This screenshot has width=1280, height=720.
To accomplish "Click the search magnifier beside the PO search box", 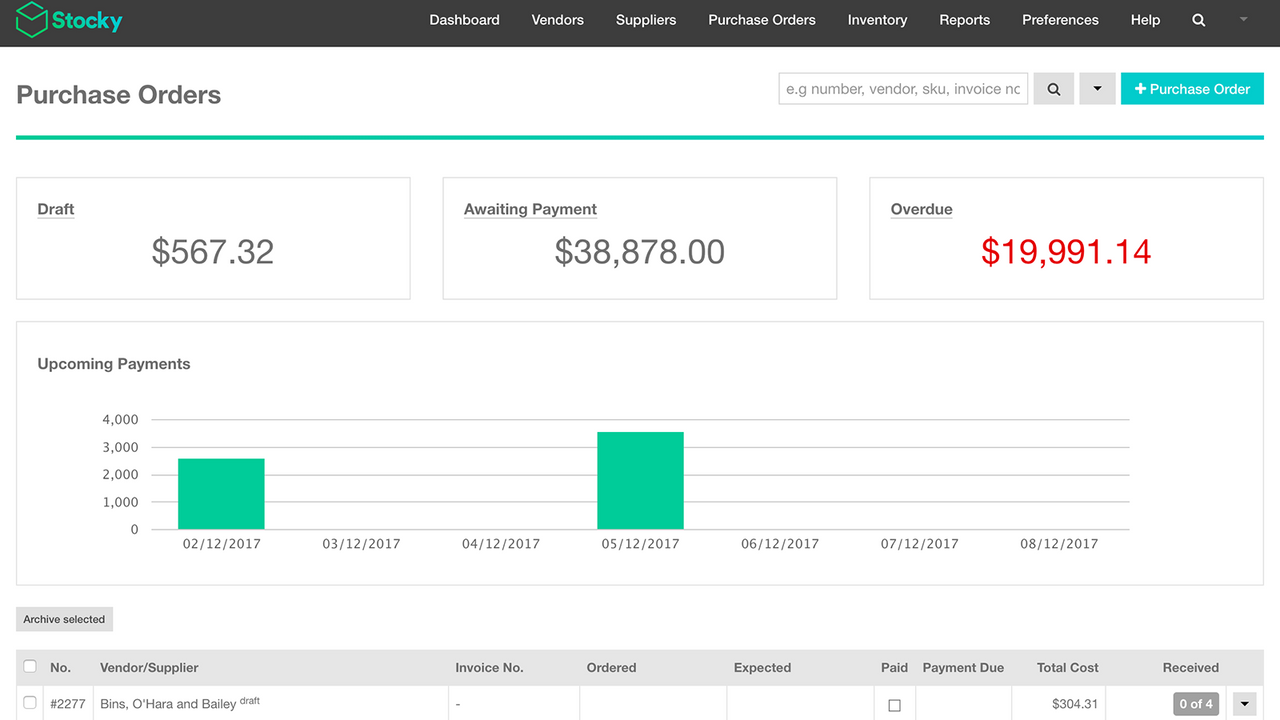I will click(1053, 88).
